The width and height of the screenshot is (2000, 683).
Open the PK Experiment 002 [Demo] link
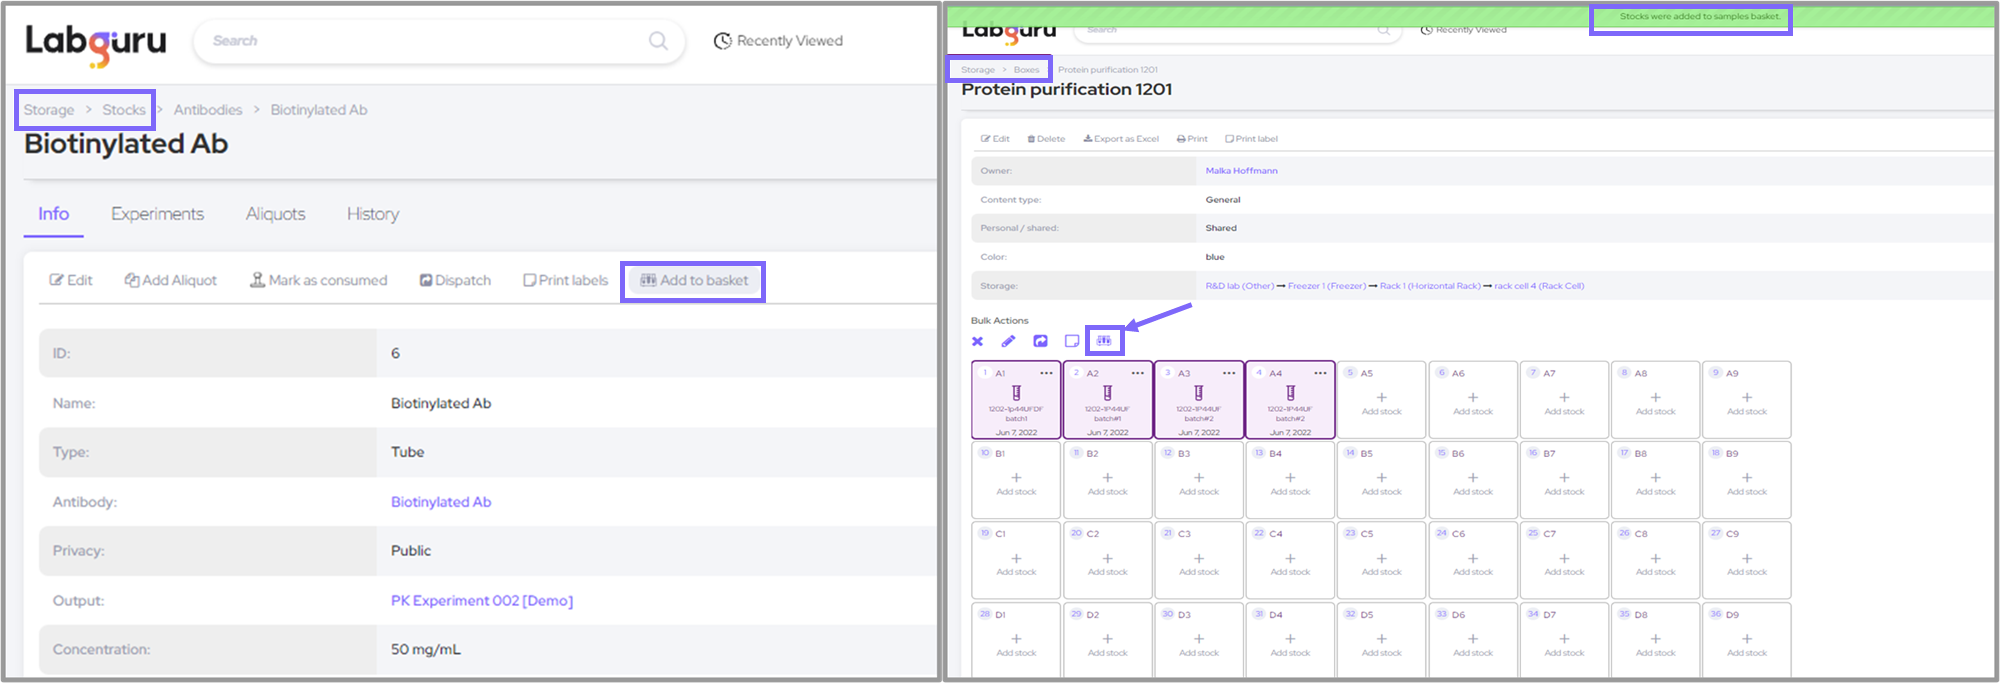click(x=481, y=601)
